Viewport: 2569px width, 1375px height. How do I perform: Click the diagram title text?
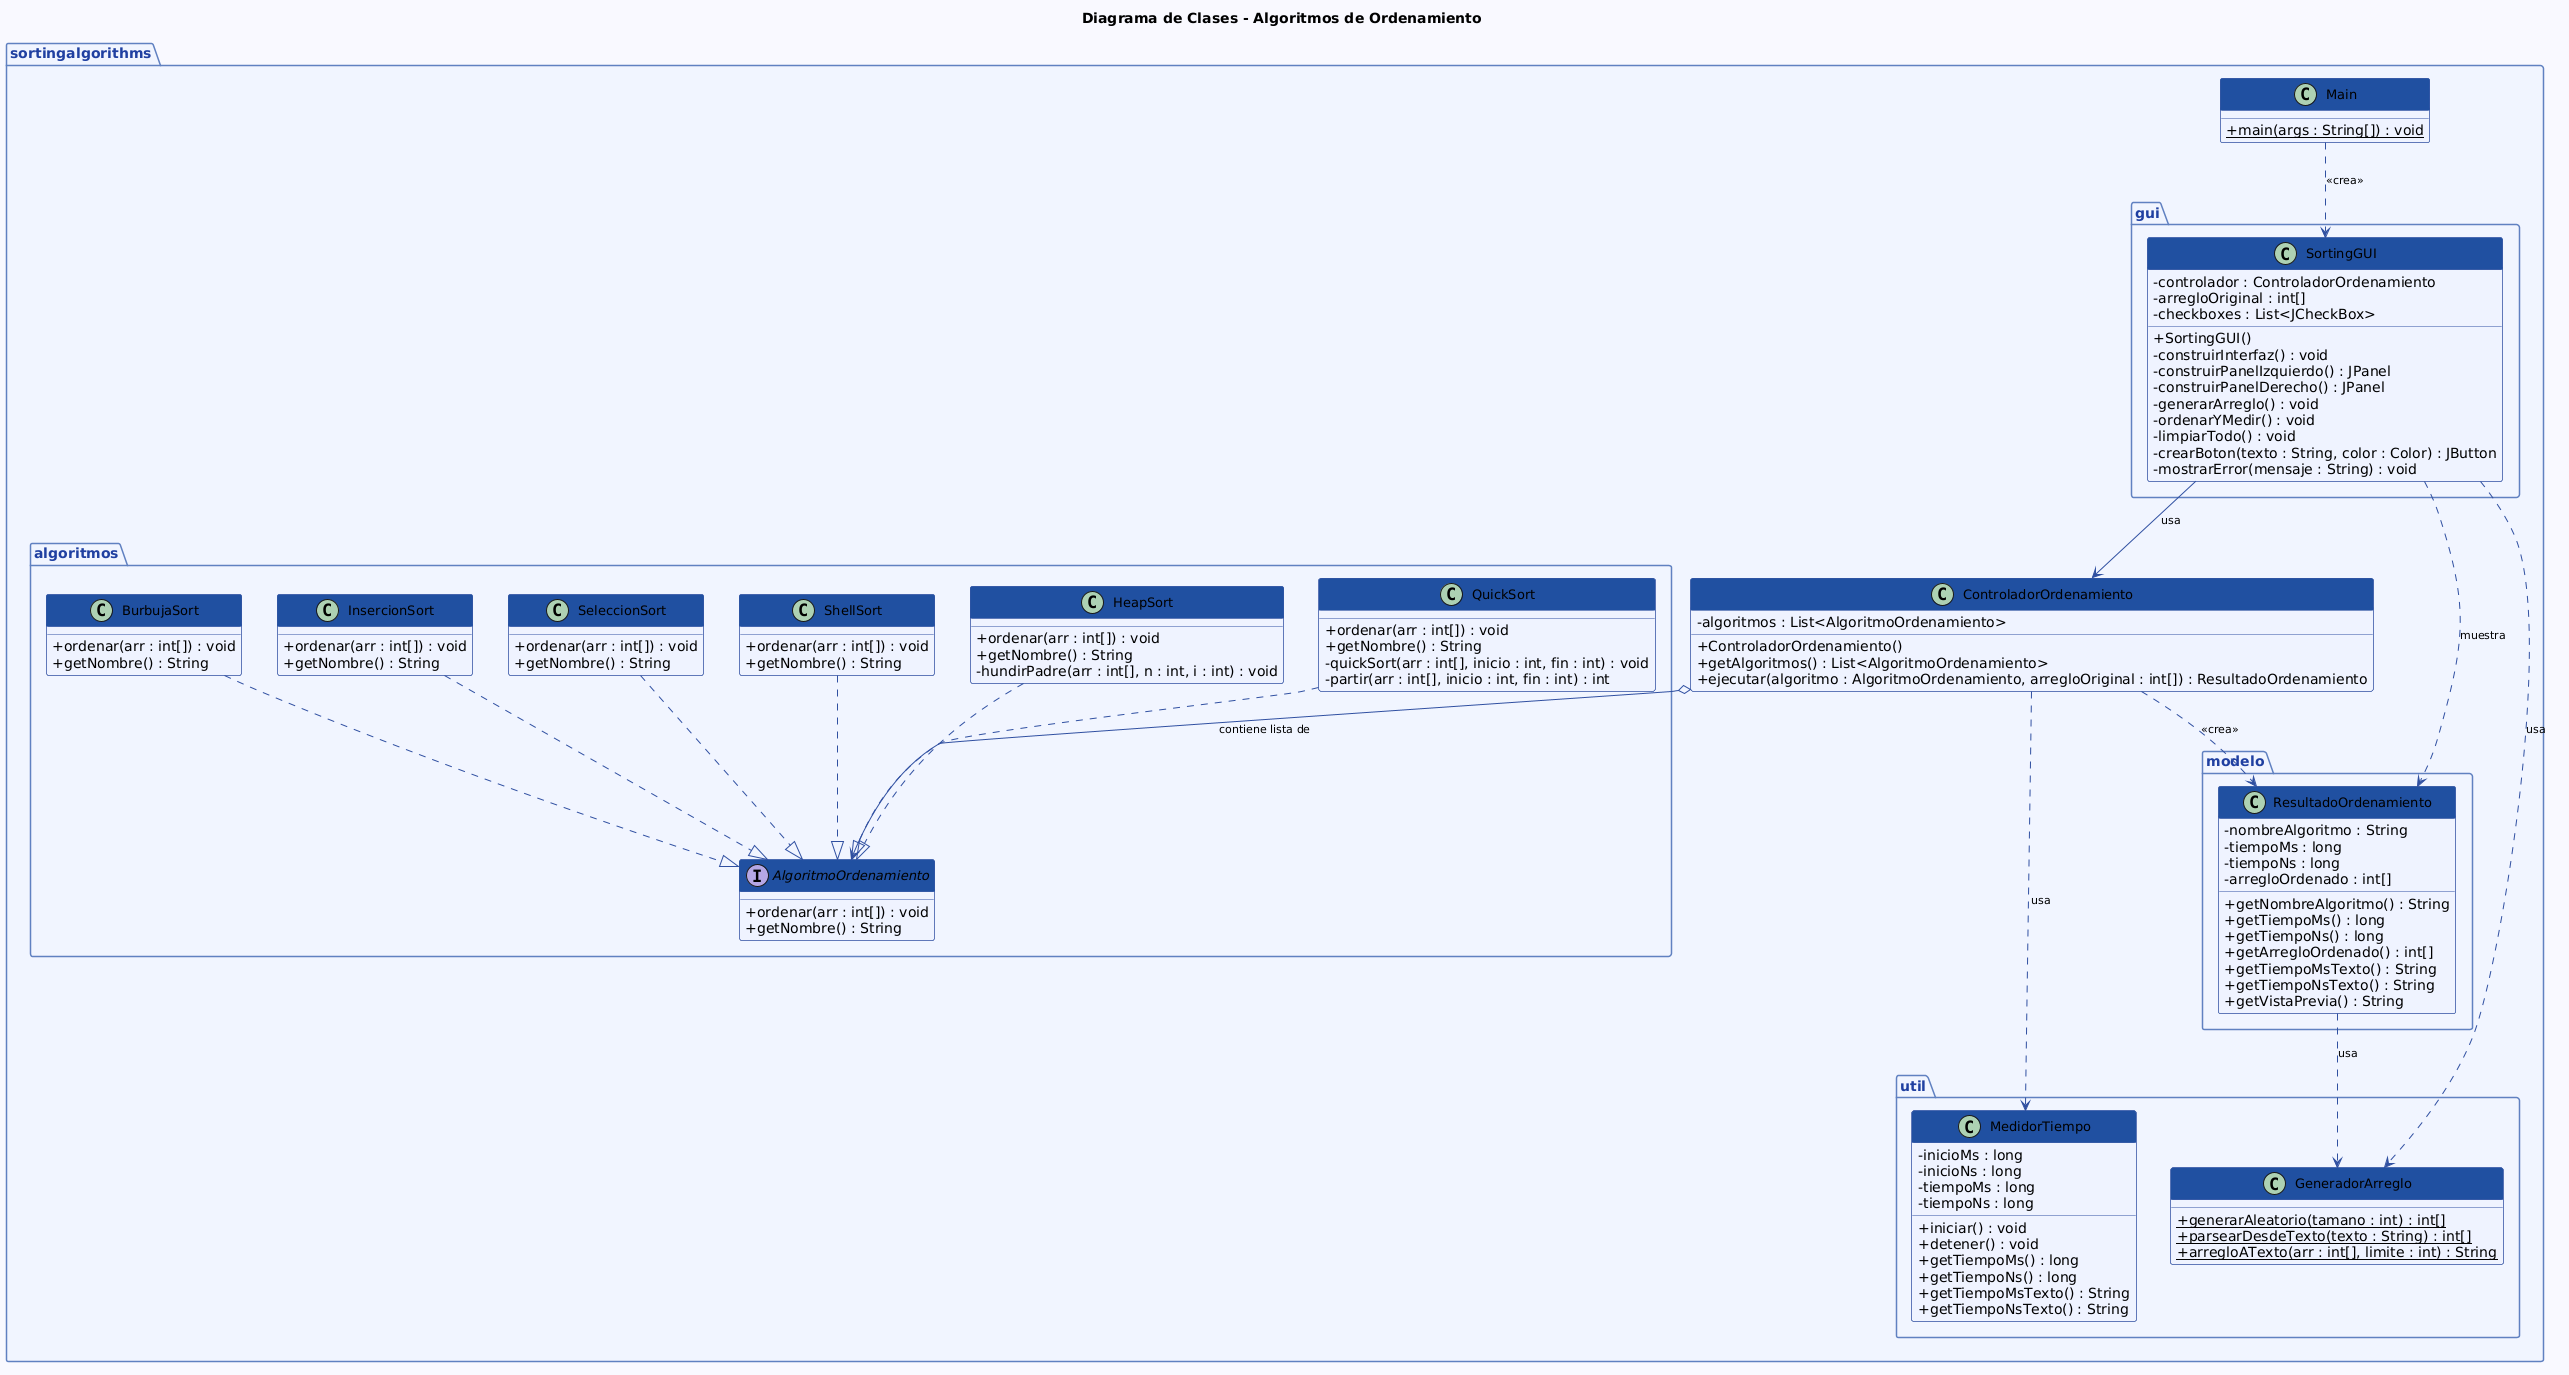pyautogui.click(x=1281, y=18)
